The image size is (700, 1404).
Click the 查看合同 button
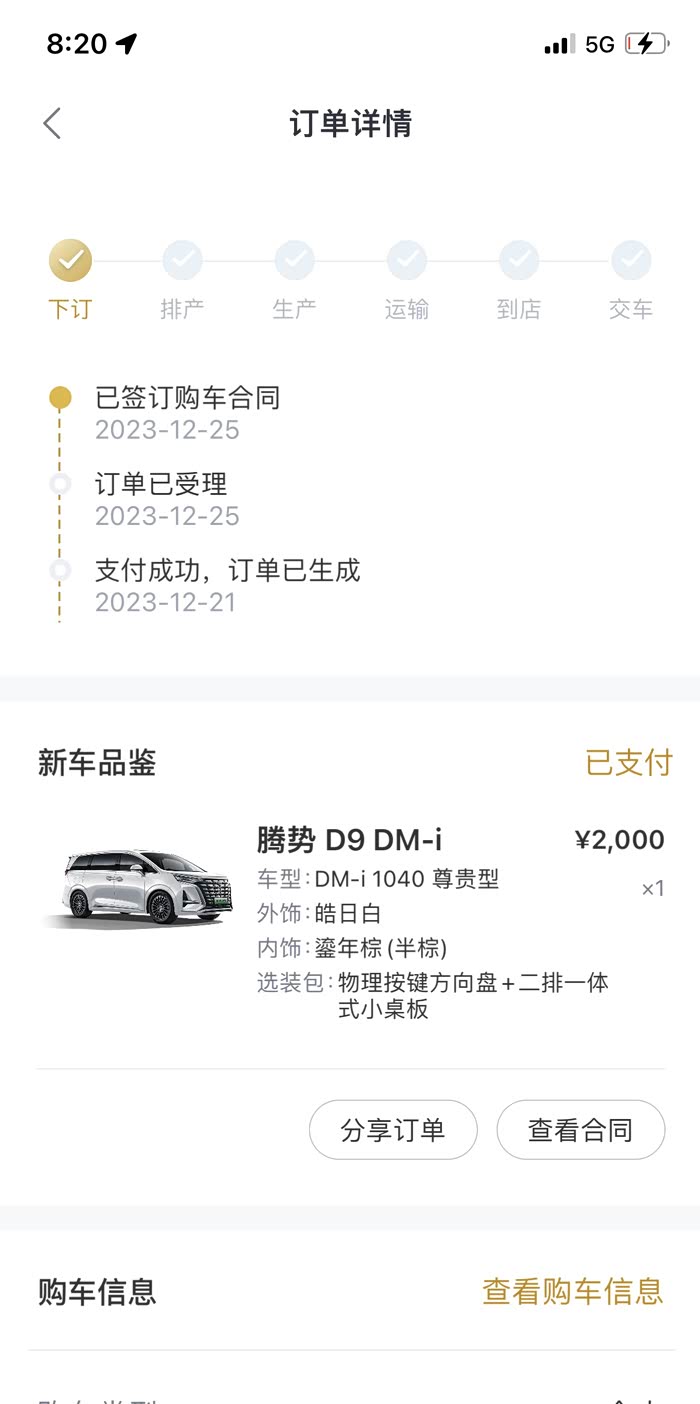pos(580,1130)
